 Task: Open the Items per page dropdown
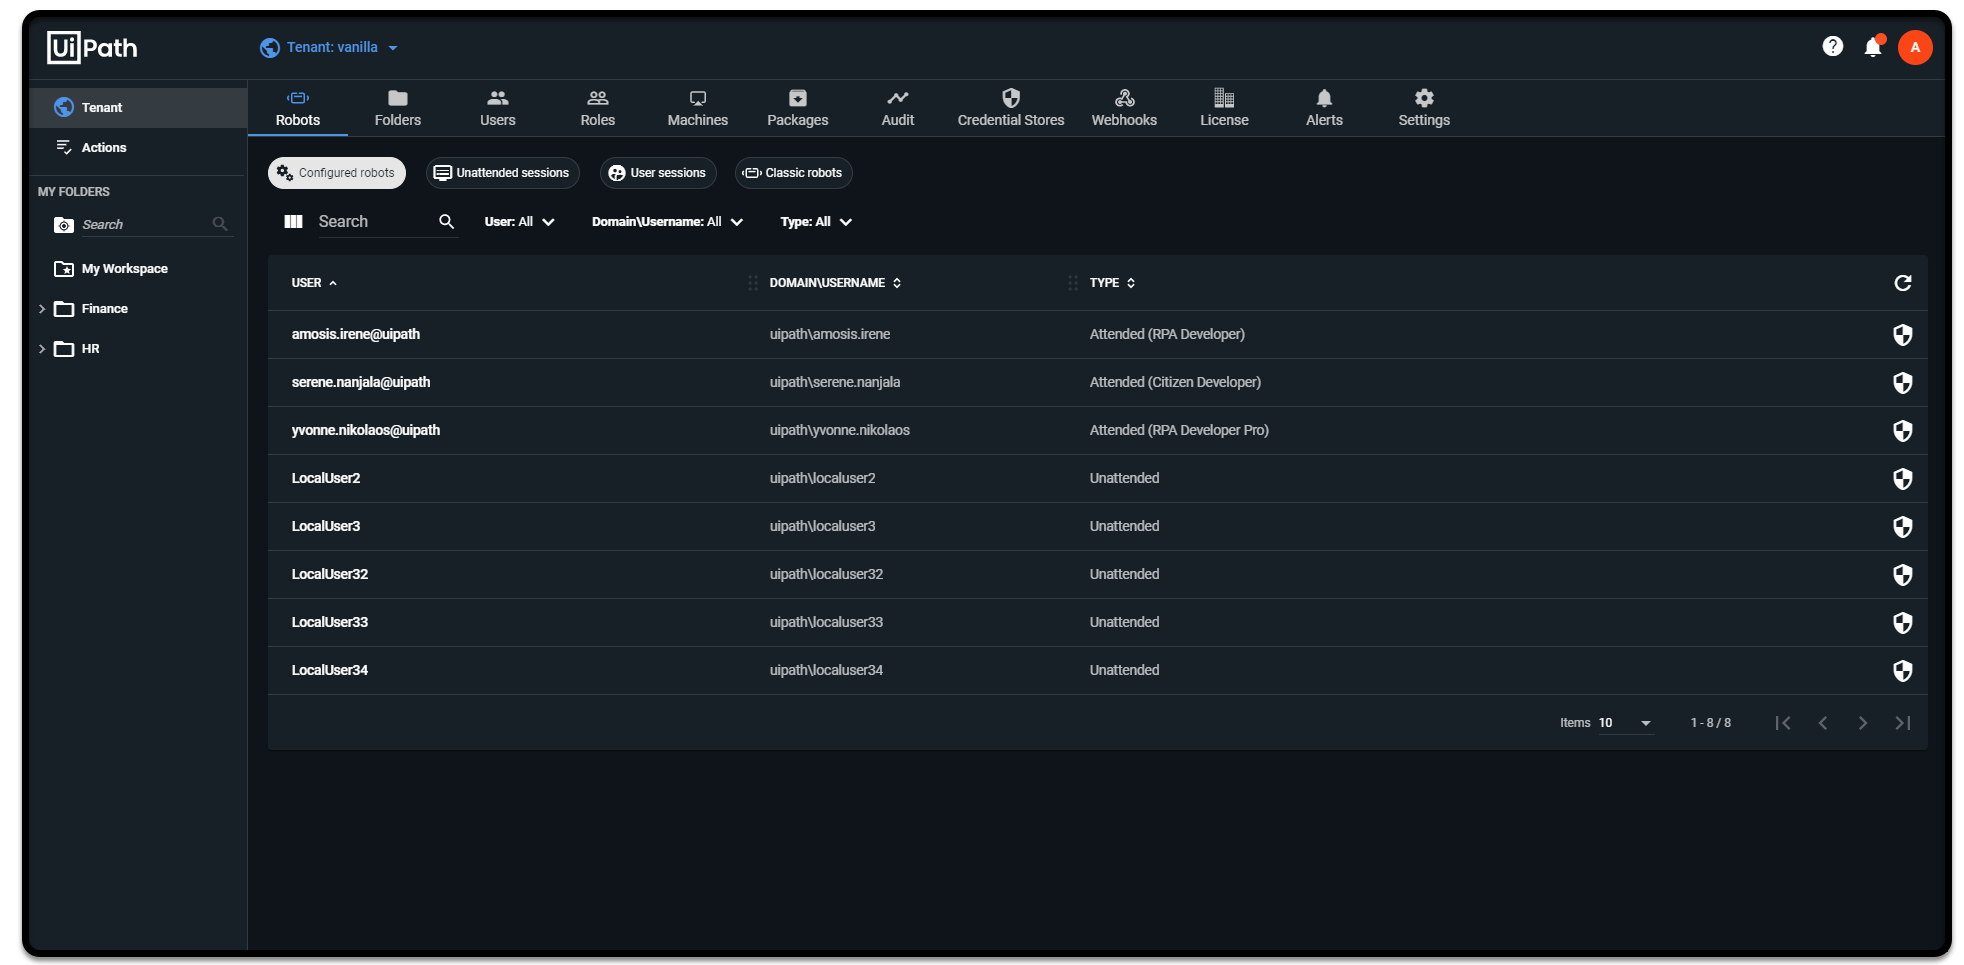(1625, 722)
